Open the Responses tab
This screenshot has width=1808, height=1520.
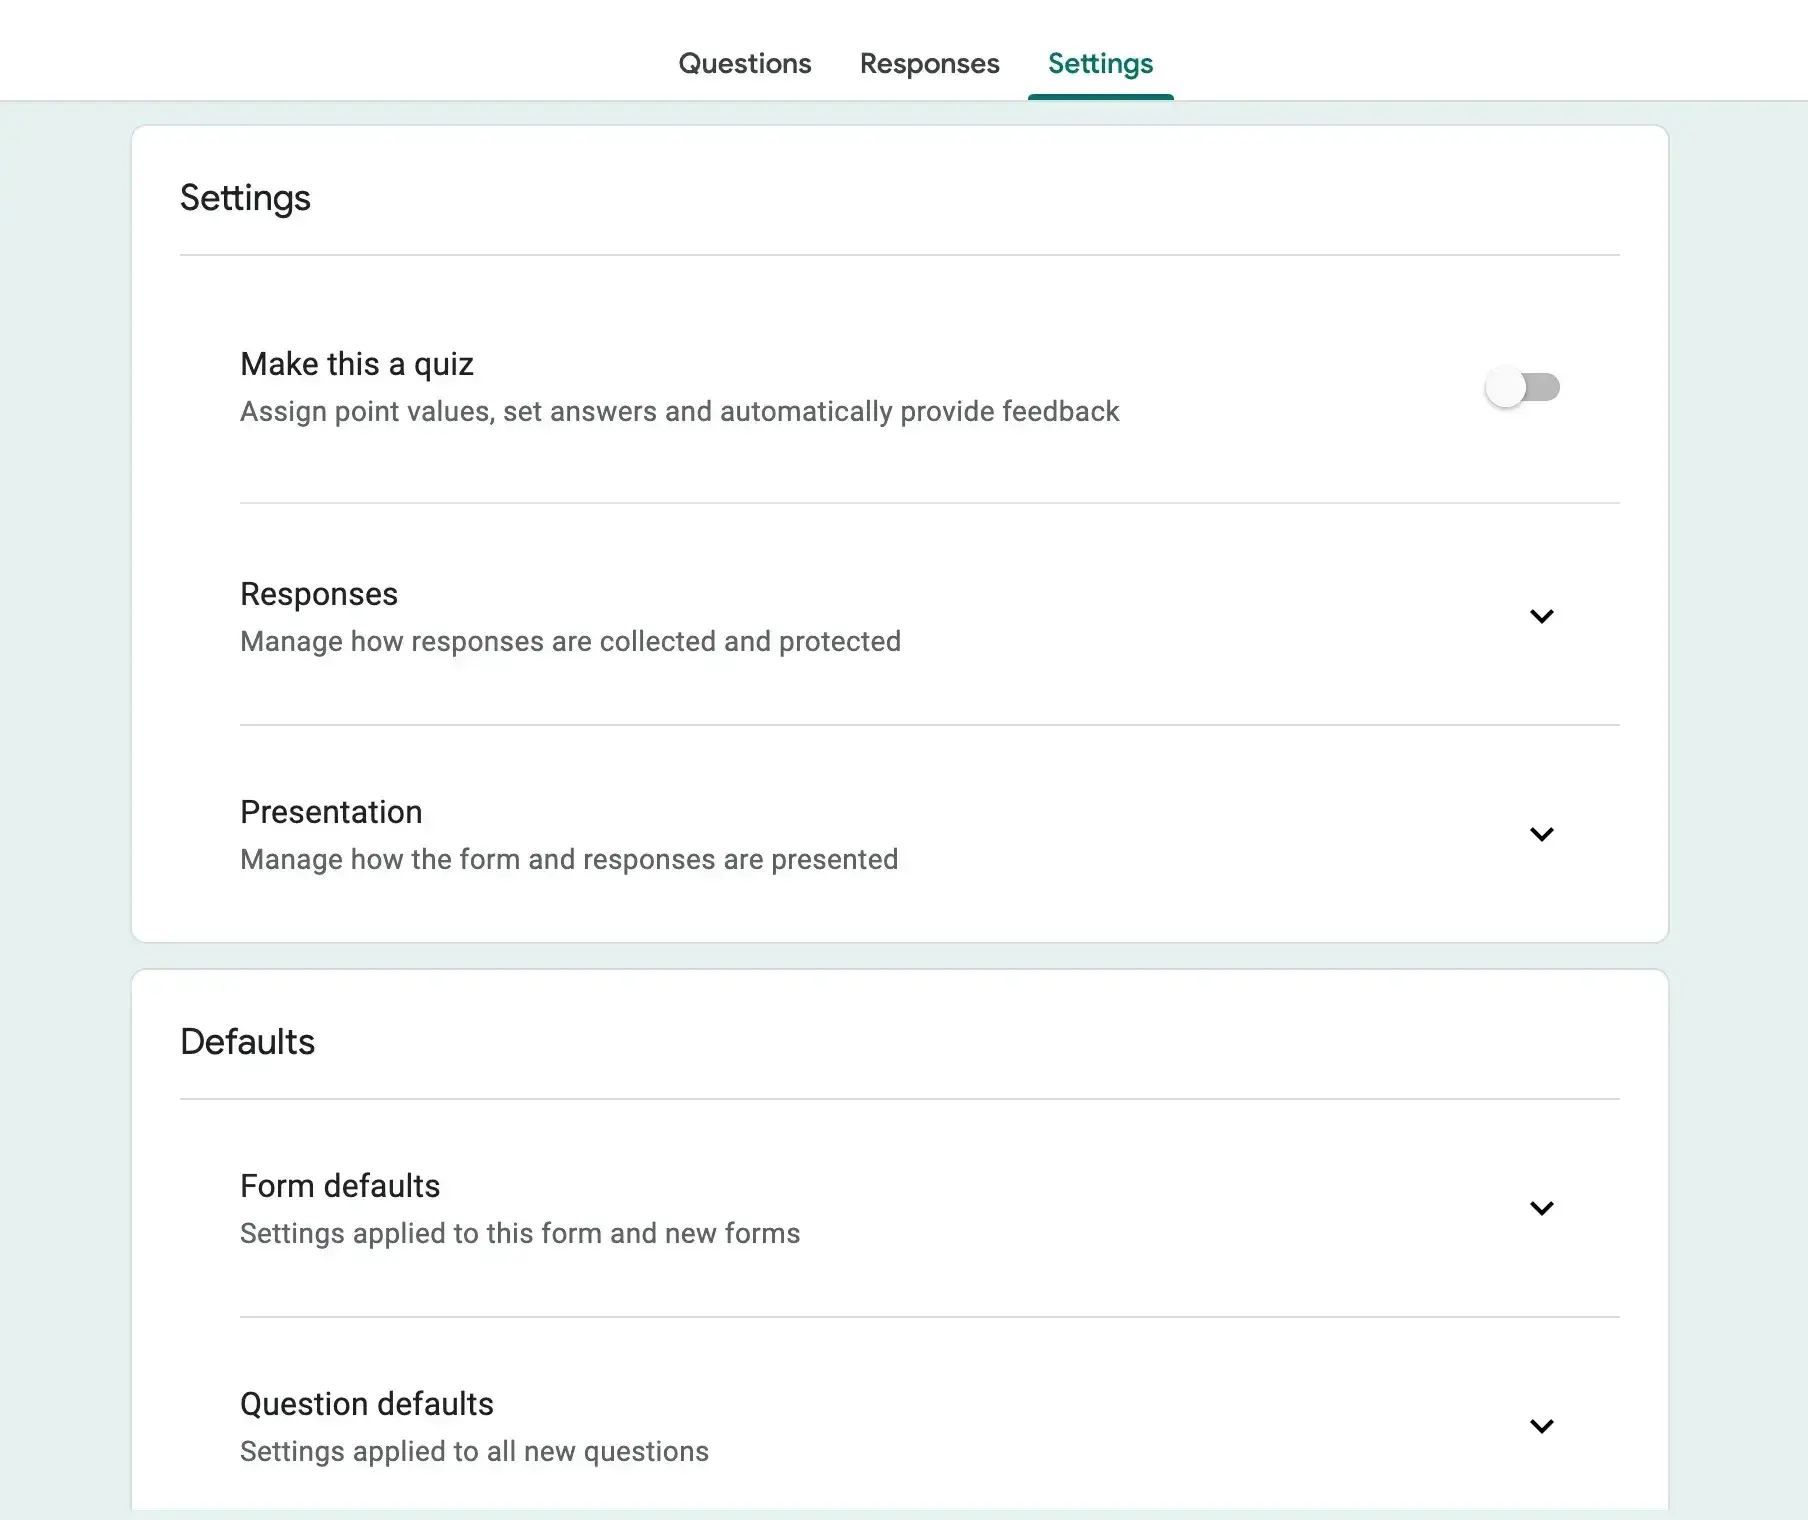point(929,63)
